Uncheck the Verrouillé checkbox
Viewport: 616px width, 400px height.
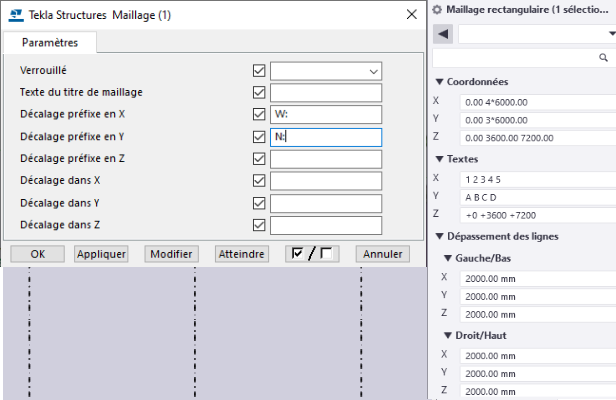tap(260, 71)
